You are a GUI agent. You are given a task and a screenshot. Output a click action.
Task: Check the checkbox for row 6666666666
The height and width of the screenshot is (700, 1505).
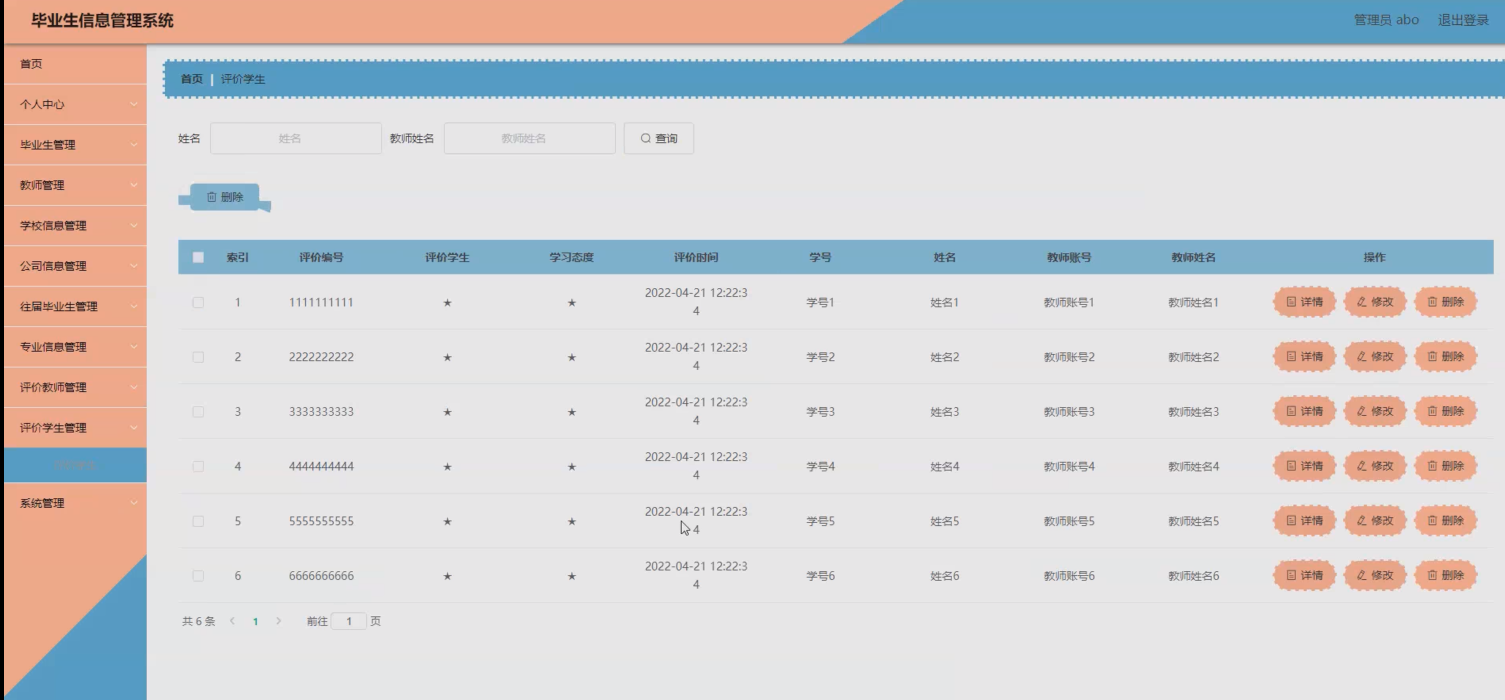pos(198,575)
